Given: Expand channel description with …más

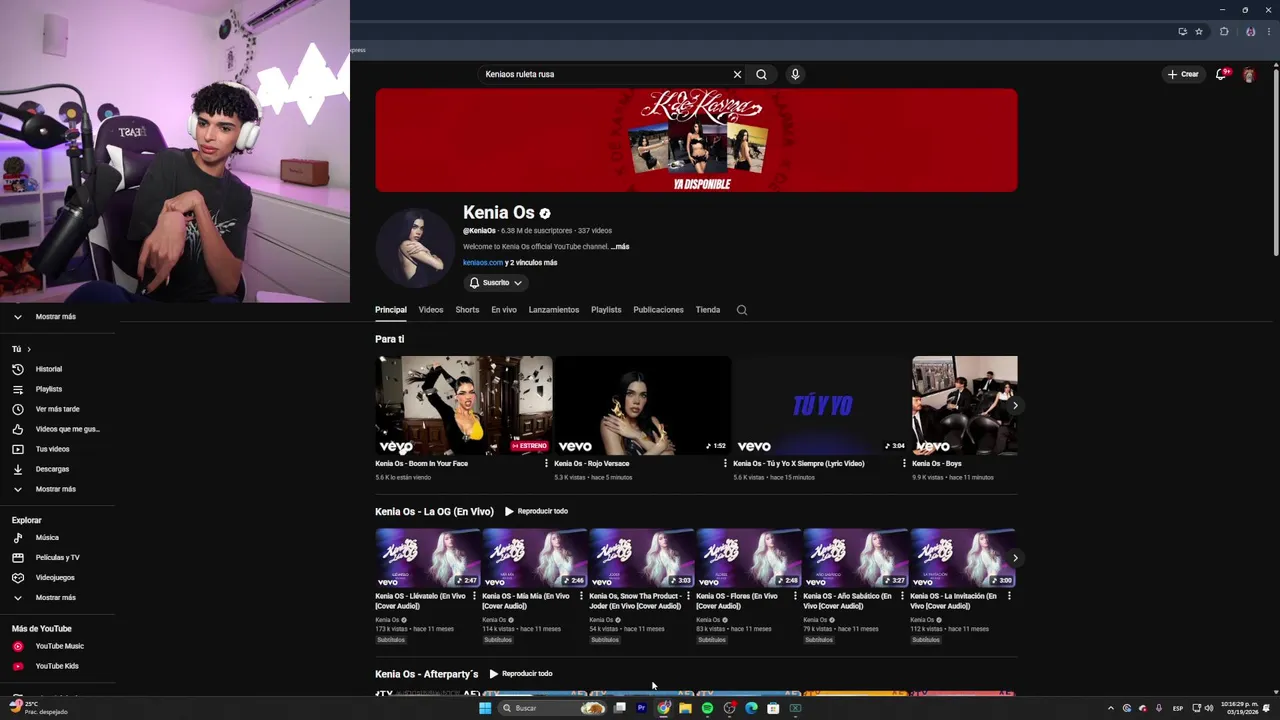Looking at the screenshot, I should pos(620,246).
